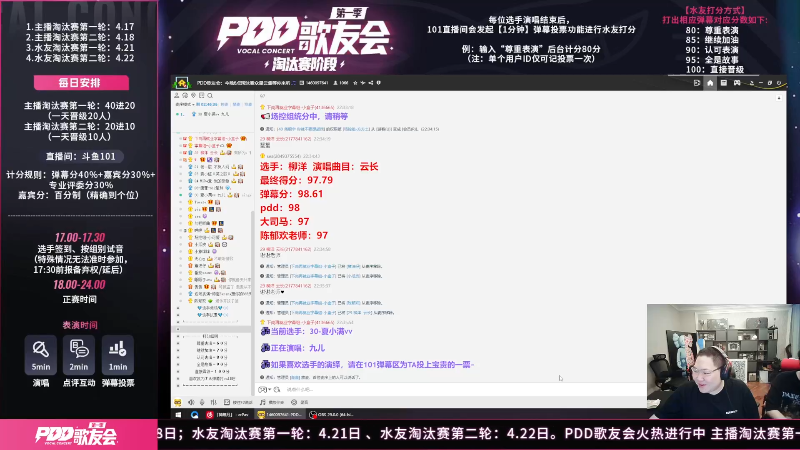800x450 pixels.
Task: Click the 当前选手：30-夏小满vv message
Action: [311, 332]
